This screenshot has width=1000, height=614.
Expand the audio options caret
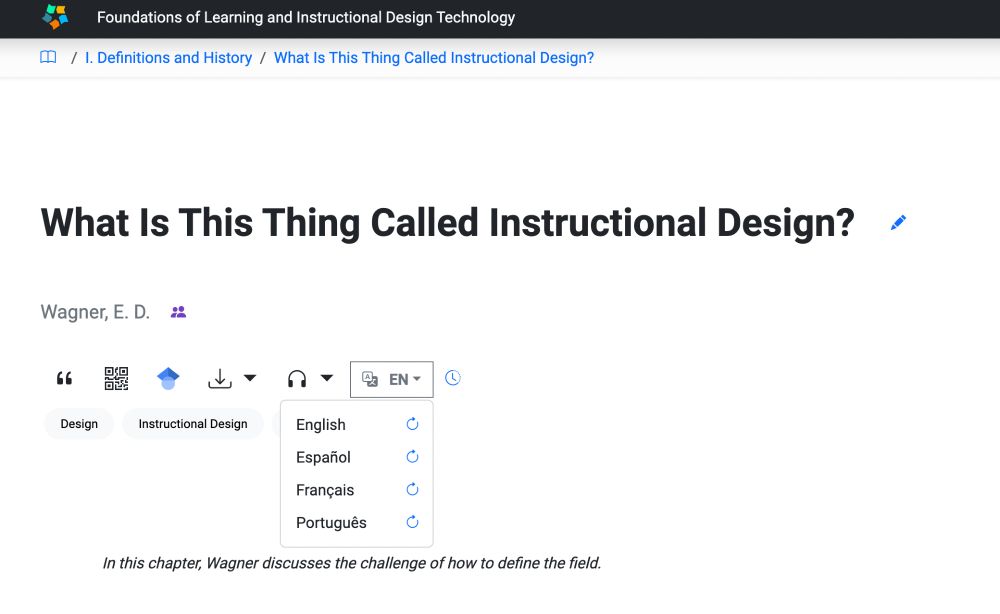(x=327, y=378)
